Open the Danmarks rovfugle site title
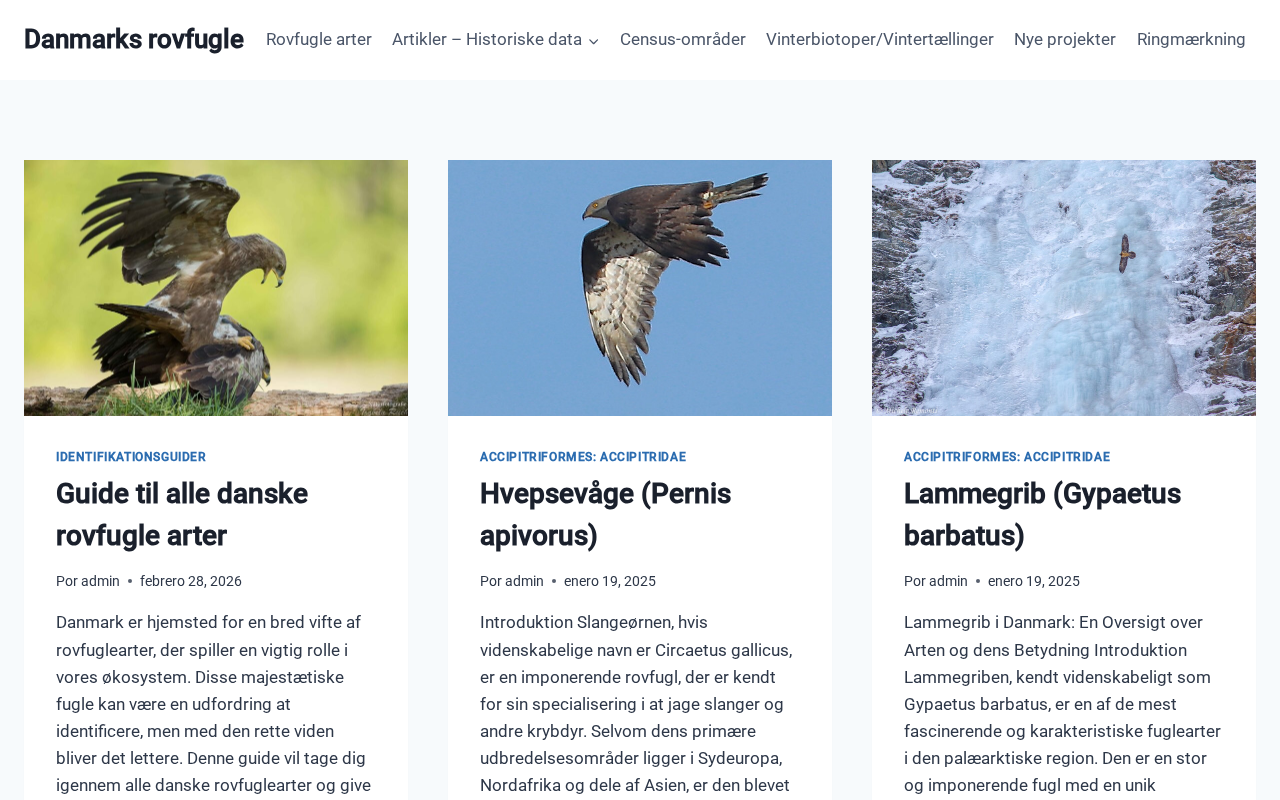Screen dimensions: 1280x800 click(134, 39)
